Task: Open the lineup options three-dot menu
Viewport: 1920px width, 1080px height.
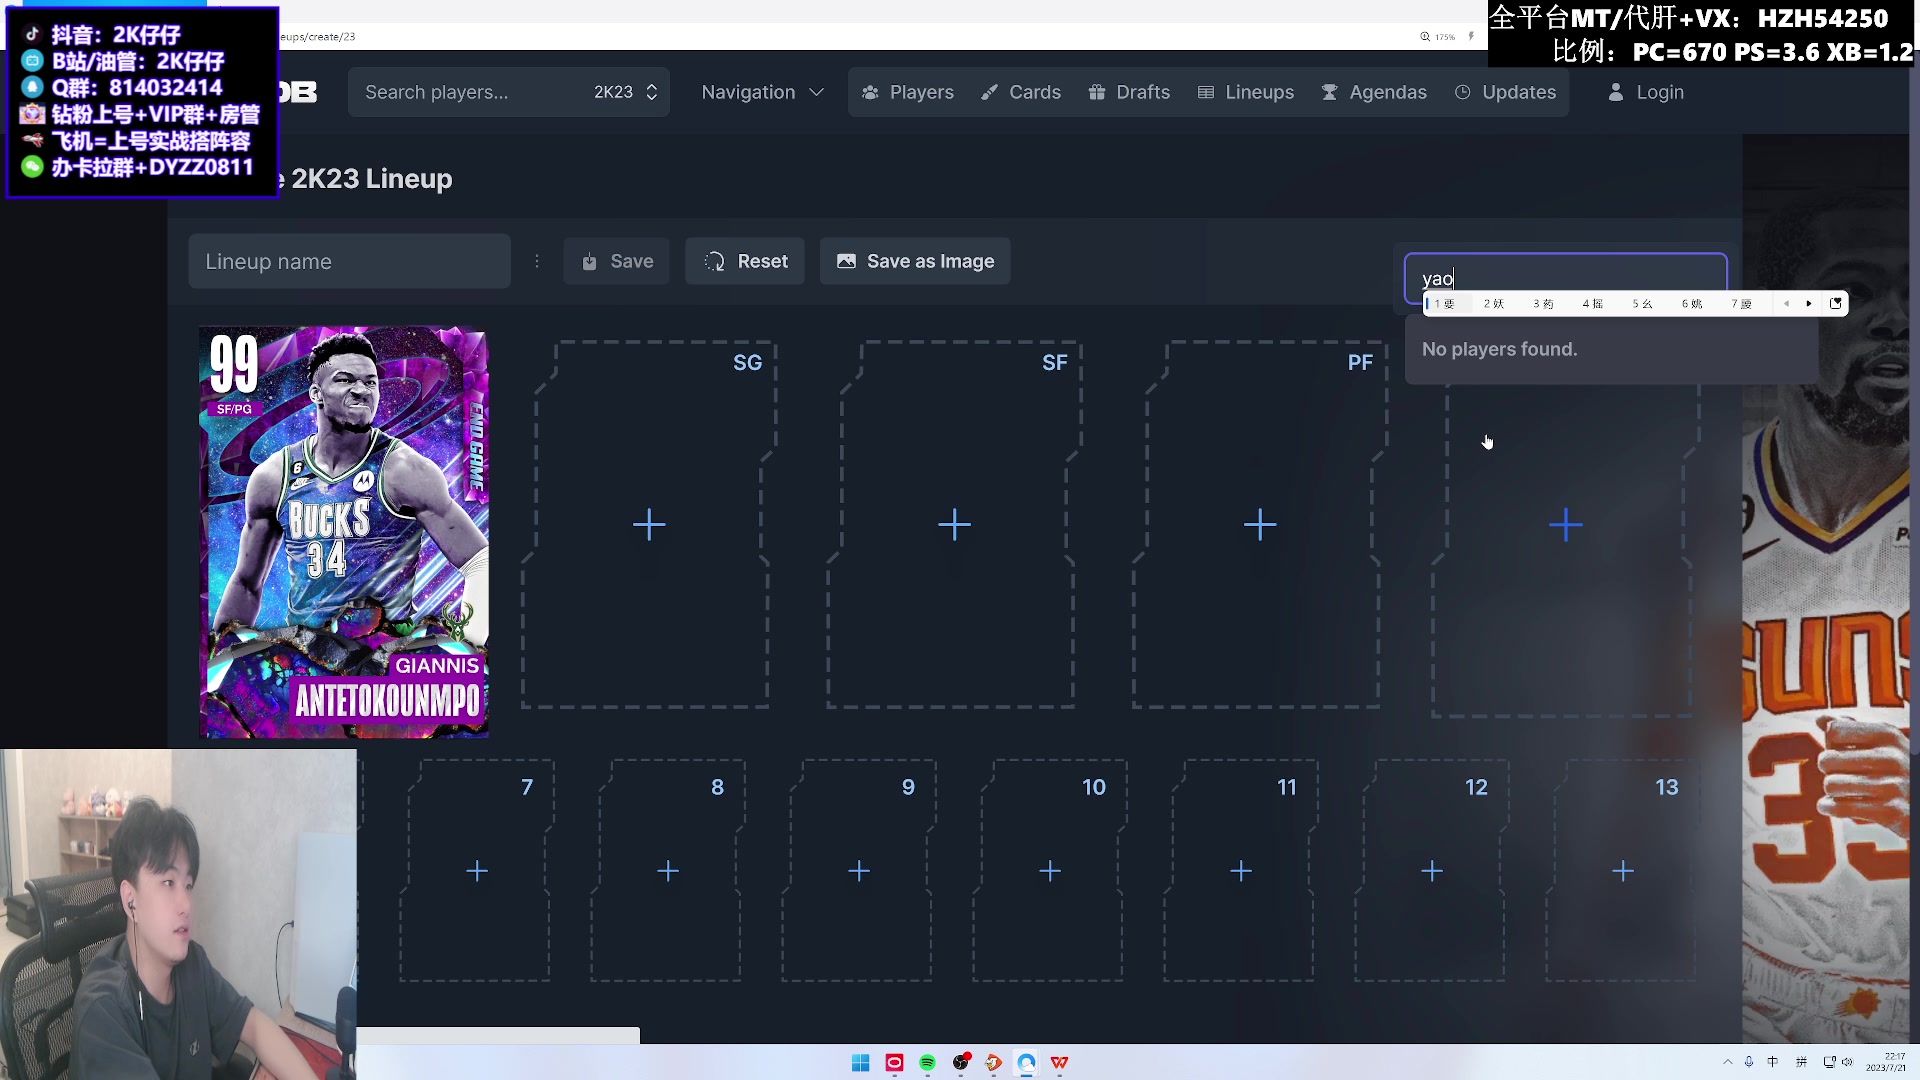Action: 537,261
